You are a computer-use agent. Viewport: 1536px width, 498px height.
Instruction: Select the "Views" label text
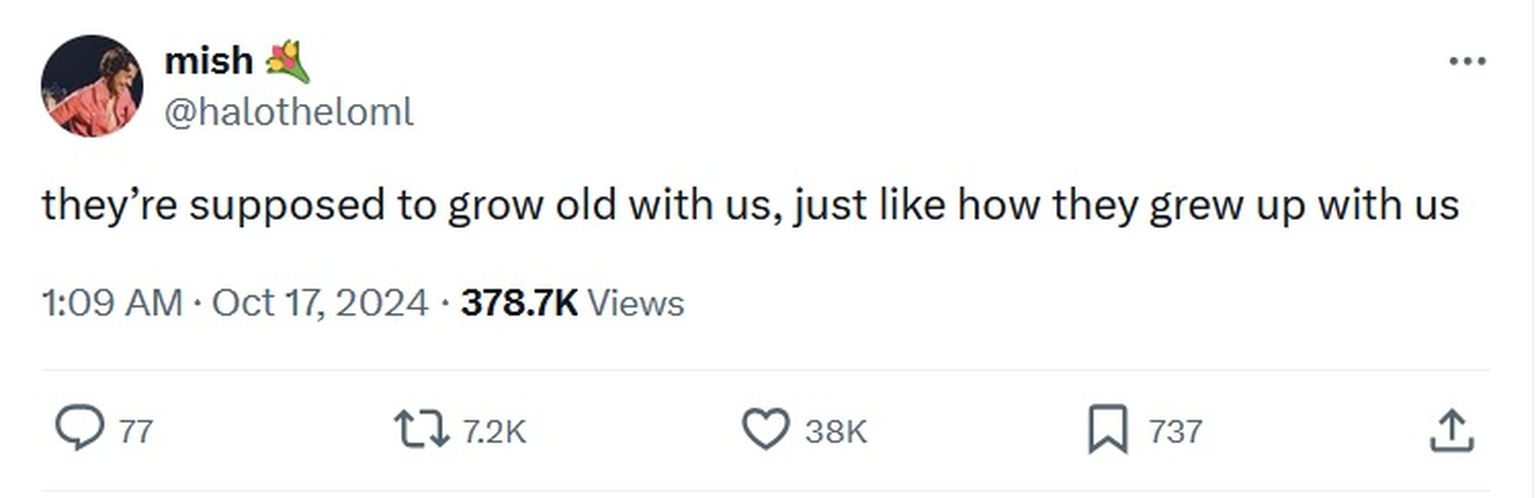click(635, 302)
